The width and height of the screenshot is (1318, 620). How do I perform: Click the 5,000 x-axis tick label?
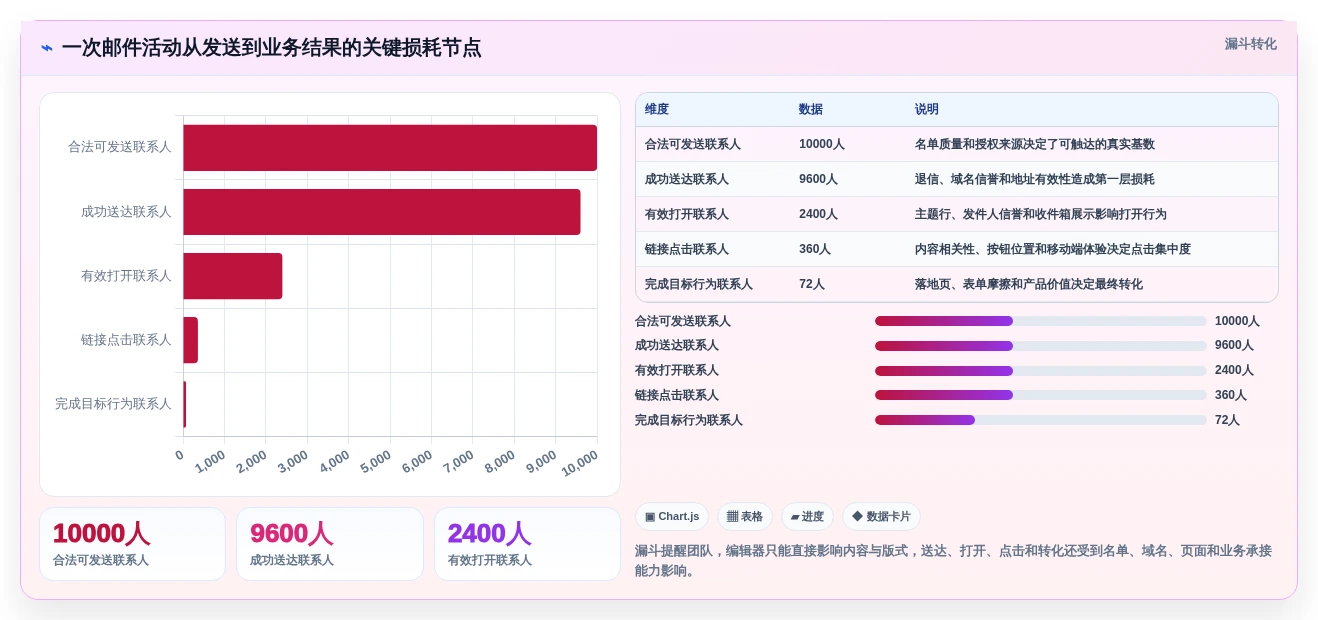coord(376,461)
